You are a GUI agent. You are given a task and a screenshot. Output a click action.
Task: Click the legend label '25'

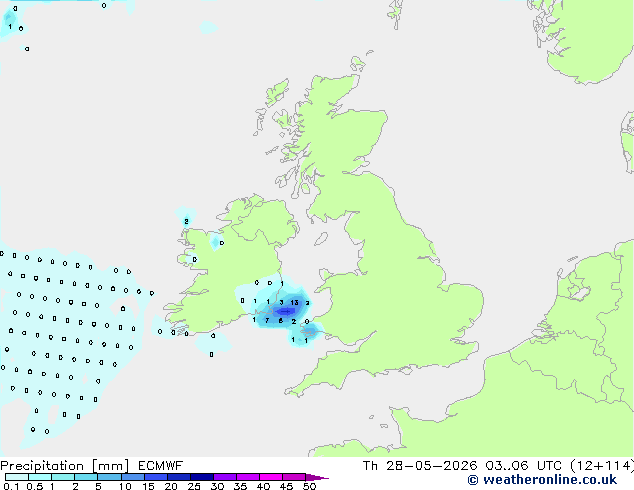(x=194, y=486)
